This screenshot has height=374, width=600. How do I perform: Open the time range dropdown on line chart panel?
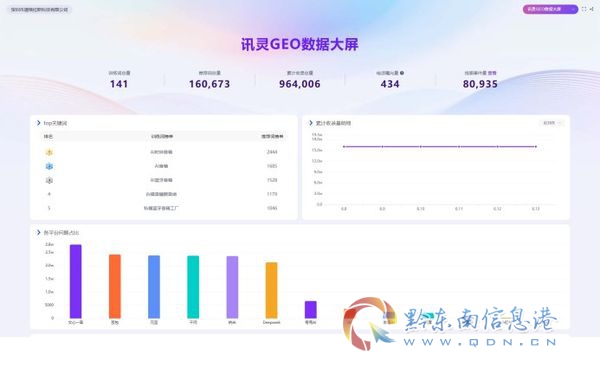552,123
